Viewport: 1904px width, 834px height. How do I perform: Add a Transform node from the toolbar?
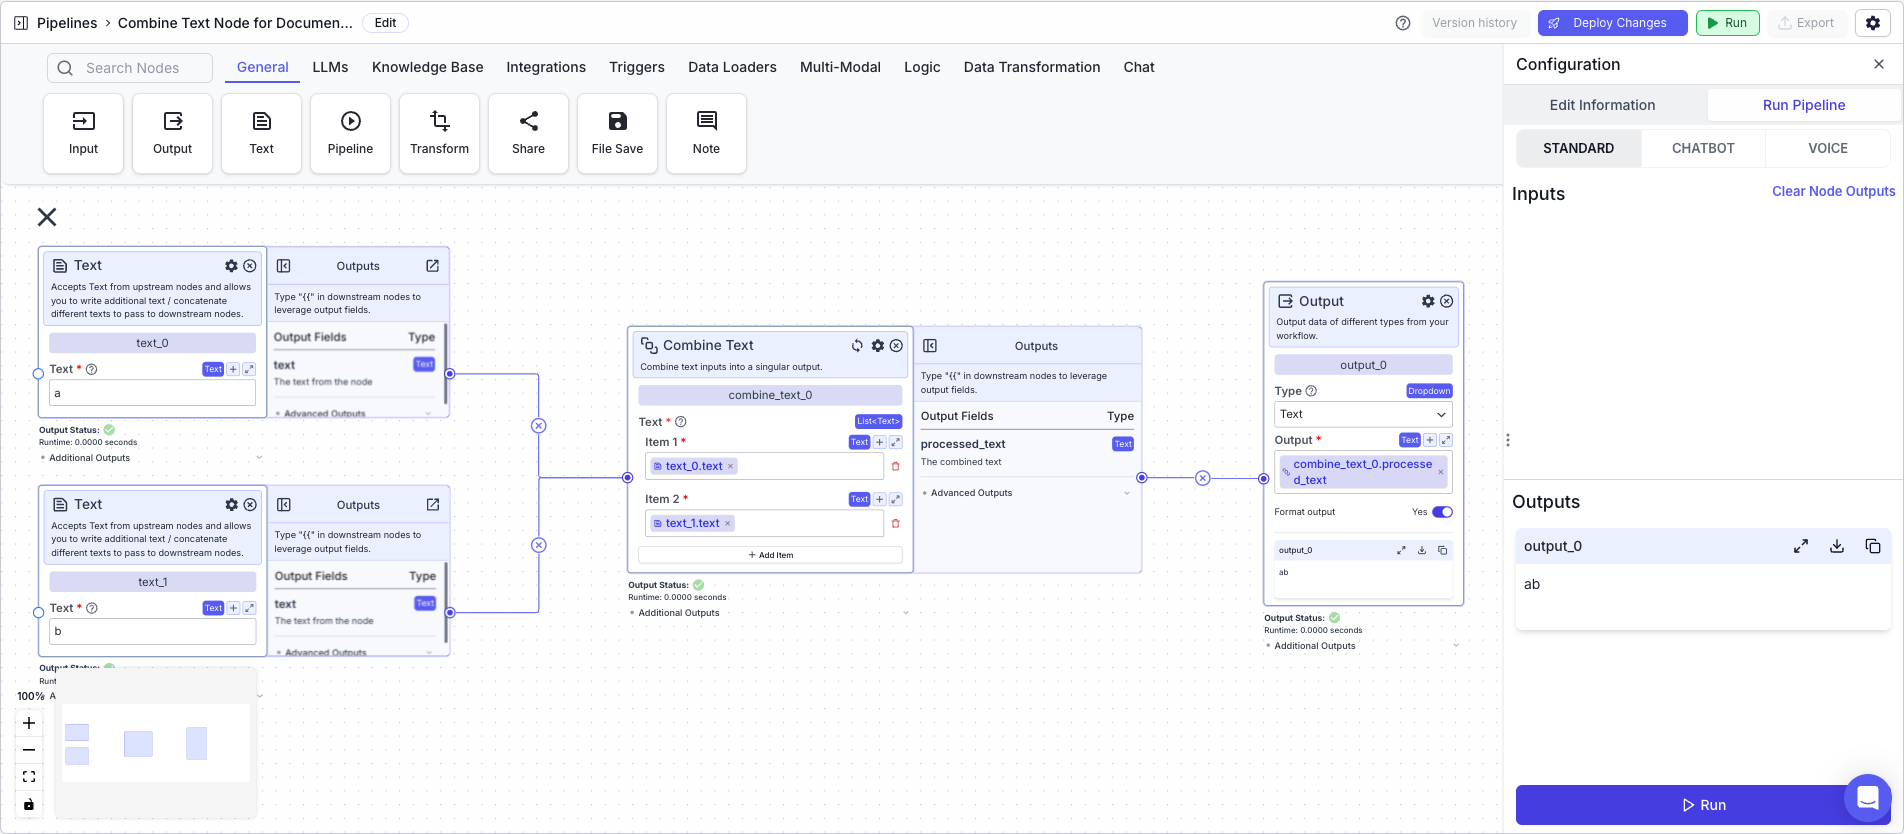(x=439, y=133)
